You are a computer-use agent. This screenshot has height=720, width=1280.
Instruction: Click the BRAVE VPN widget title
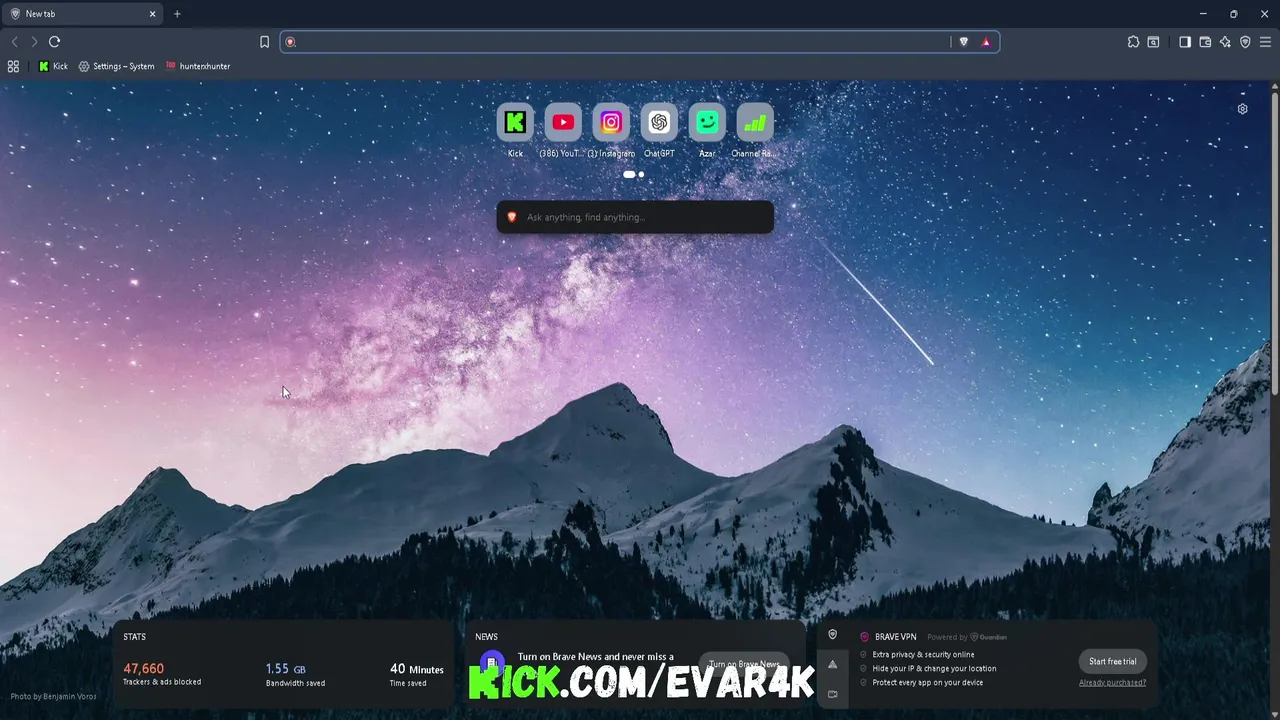[x=895, y=637]
